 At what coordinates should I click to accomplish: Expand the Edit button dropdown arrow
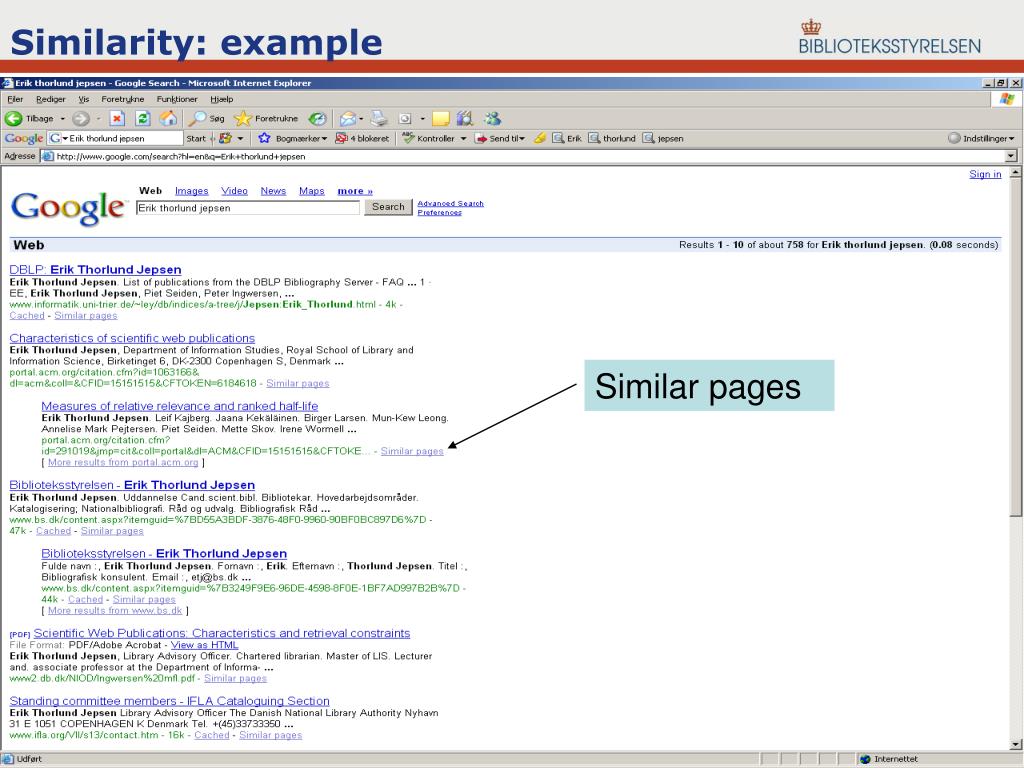coord(423,119)
